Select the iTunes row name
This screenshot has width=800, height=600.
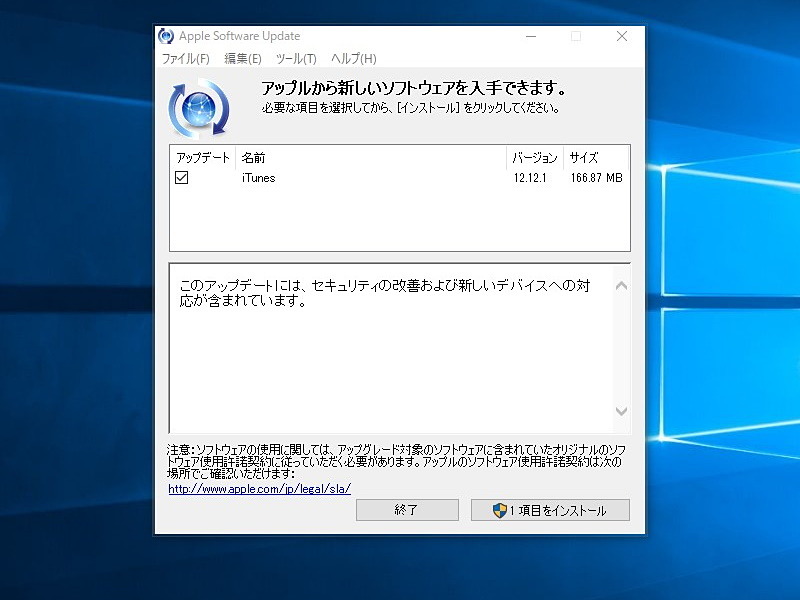tap(259, 178)
